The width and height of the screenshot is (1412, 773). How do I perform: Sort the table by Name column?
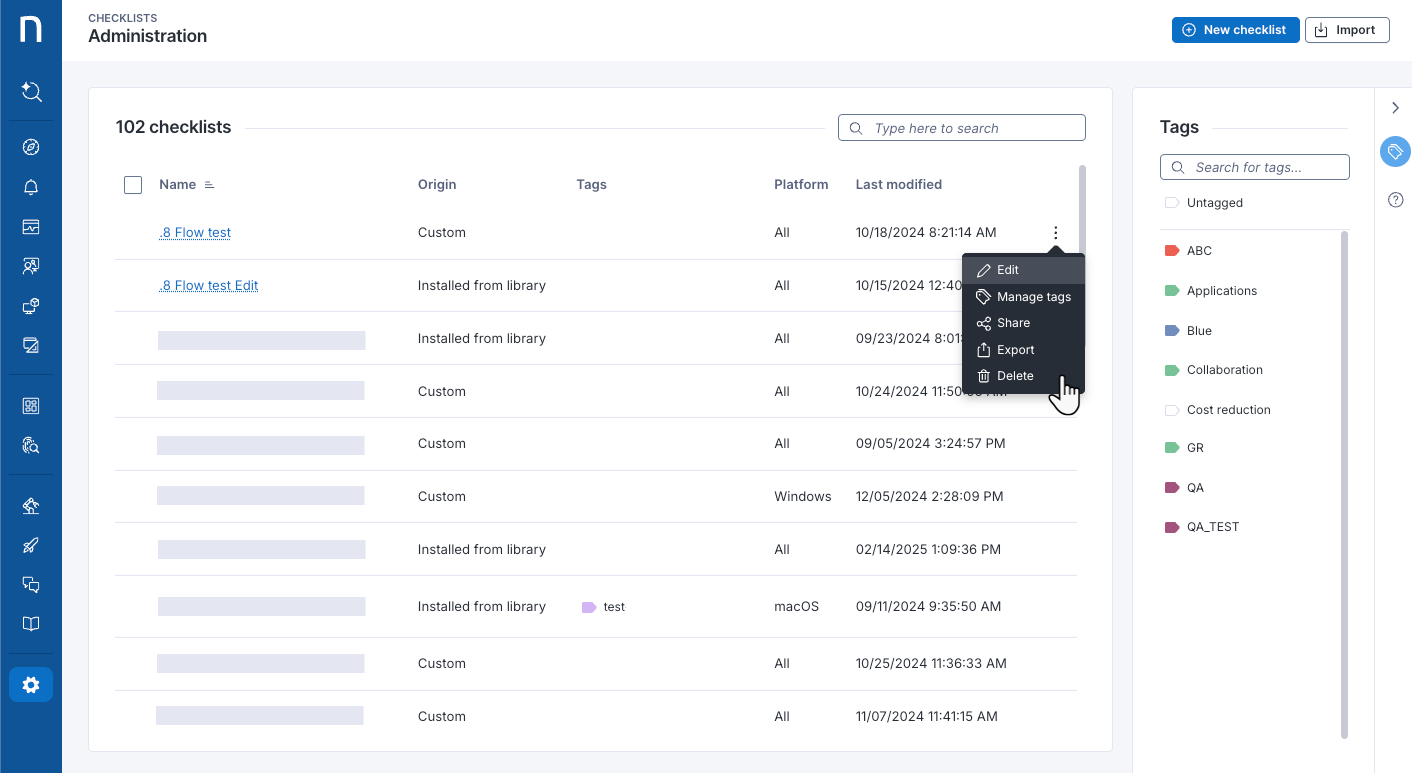[185, 184]
